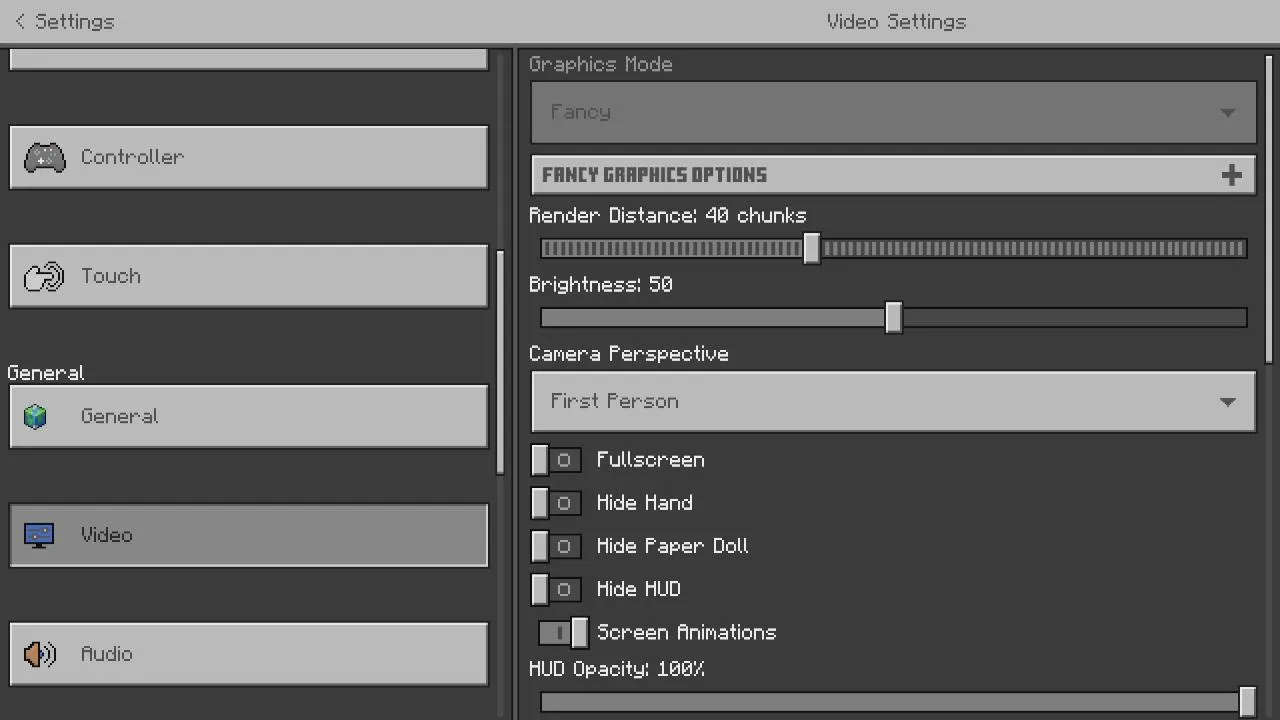Click the hand icon beside Touch

[x=44, y=276]
